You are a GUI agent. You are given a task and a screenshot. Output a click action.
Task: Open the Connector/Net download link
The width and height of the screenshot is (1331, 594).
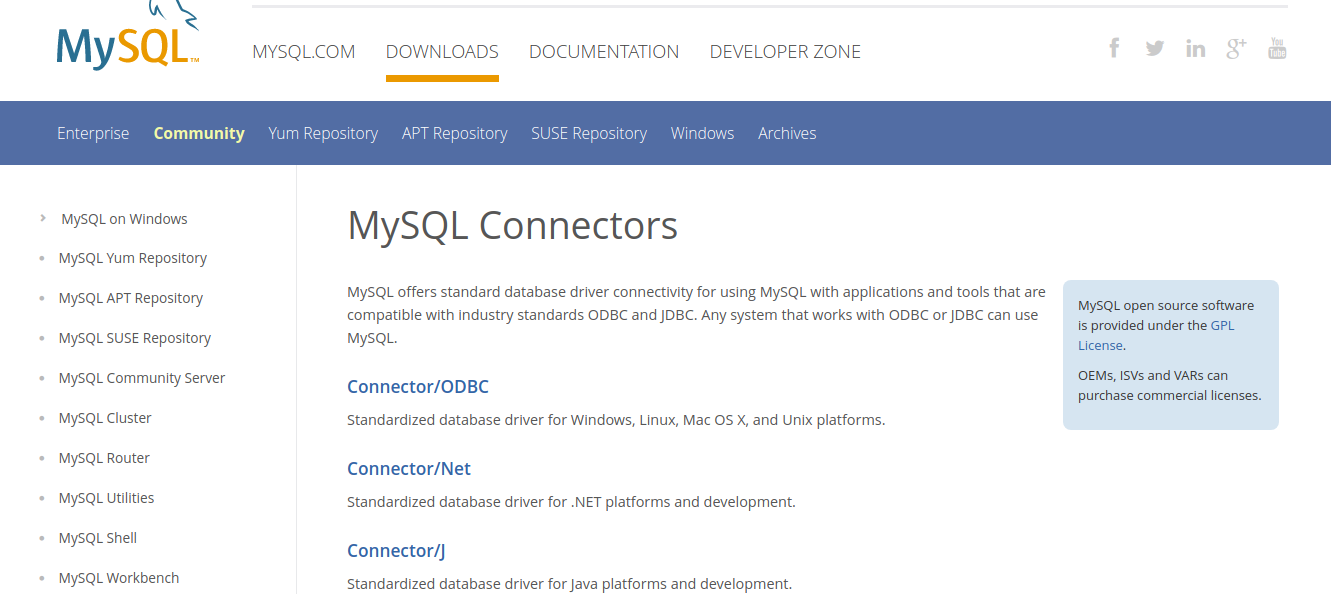coord(409,469)
